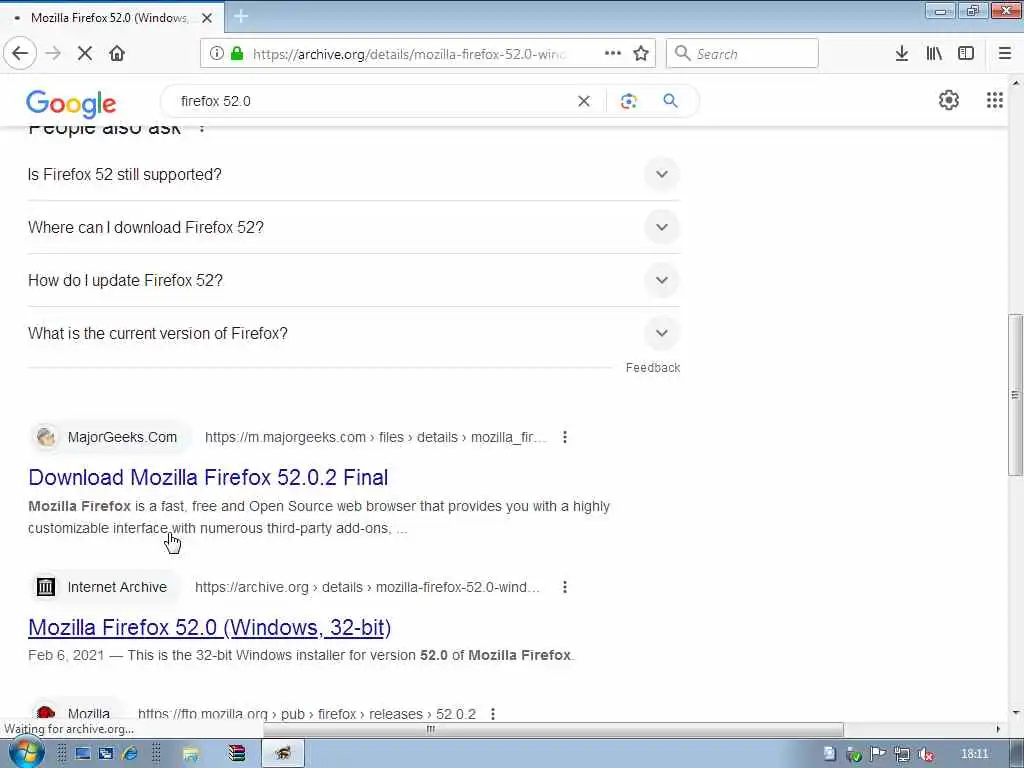Click the taskbar clock showing 18:11
The width and height of the screenshot is (1024, 768).
tap(974, 754)
